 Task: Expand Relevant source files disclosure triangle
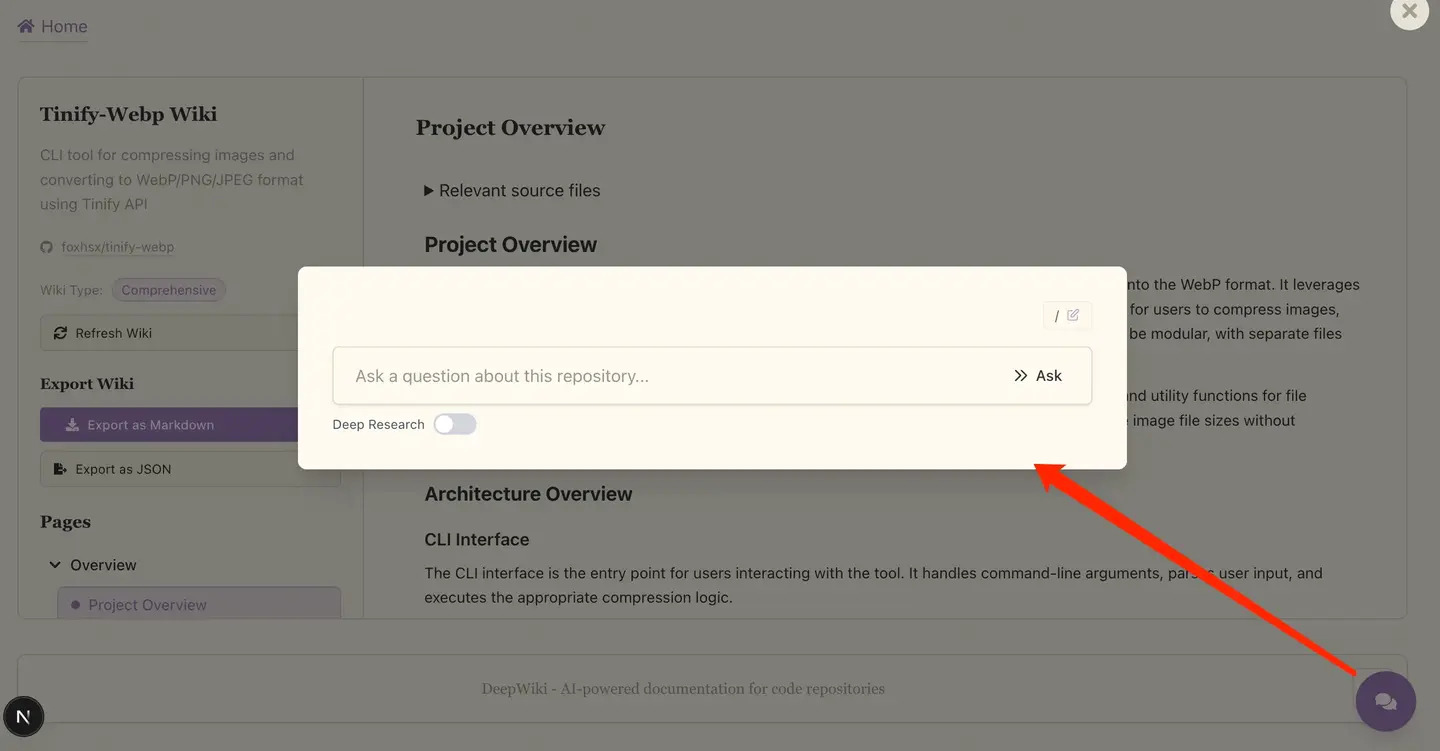coord(429,190)
